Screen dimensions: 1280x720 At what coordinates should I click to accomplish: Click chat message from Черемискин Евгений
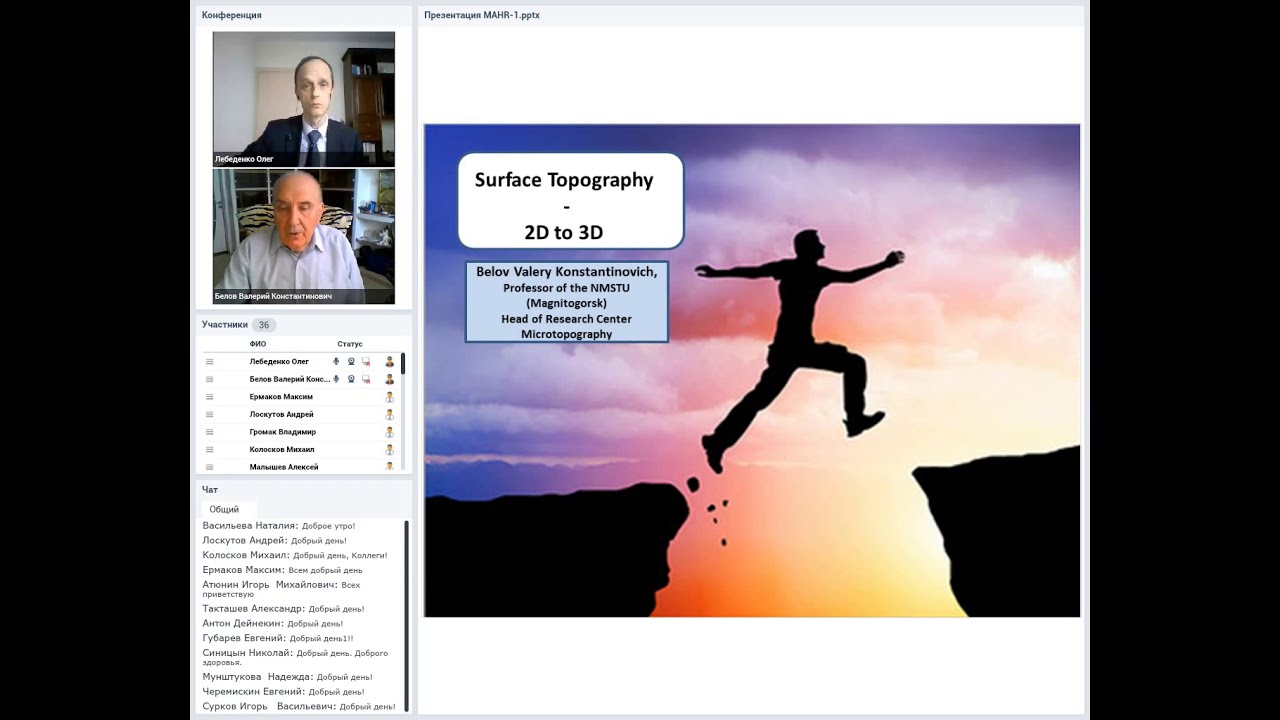click(283, 691)
